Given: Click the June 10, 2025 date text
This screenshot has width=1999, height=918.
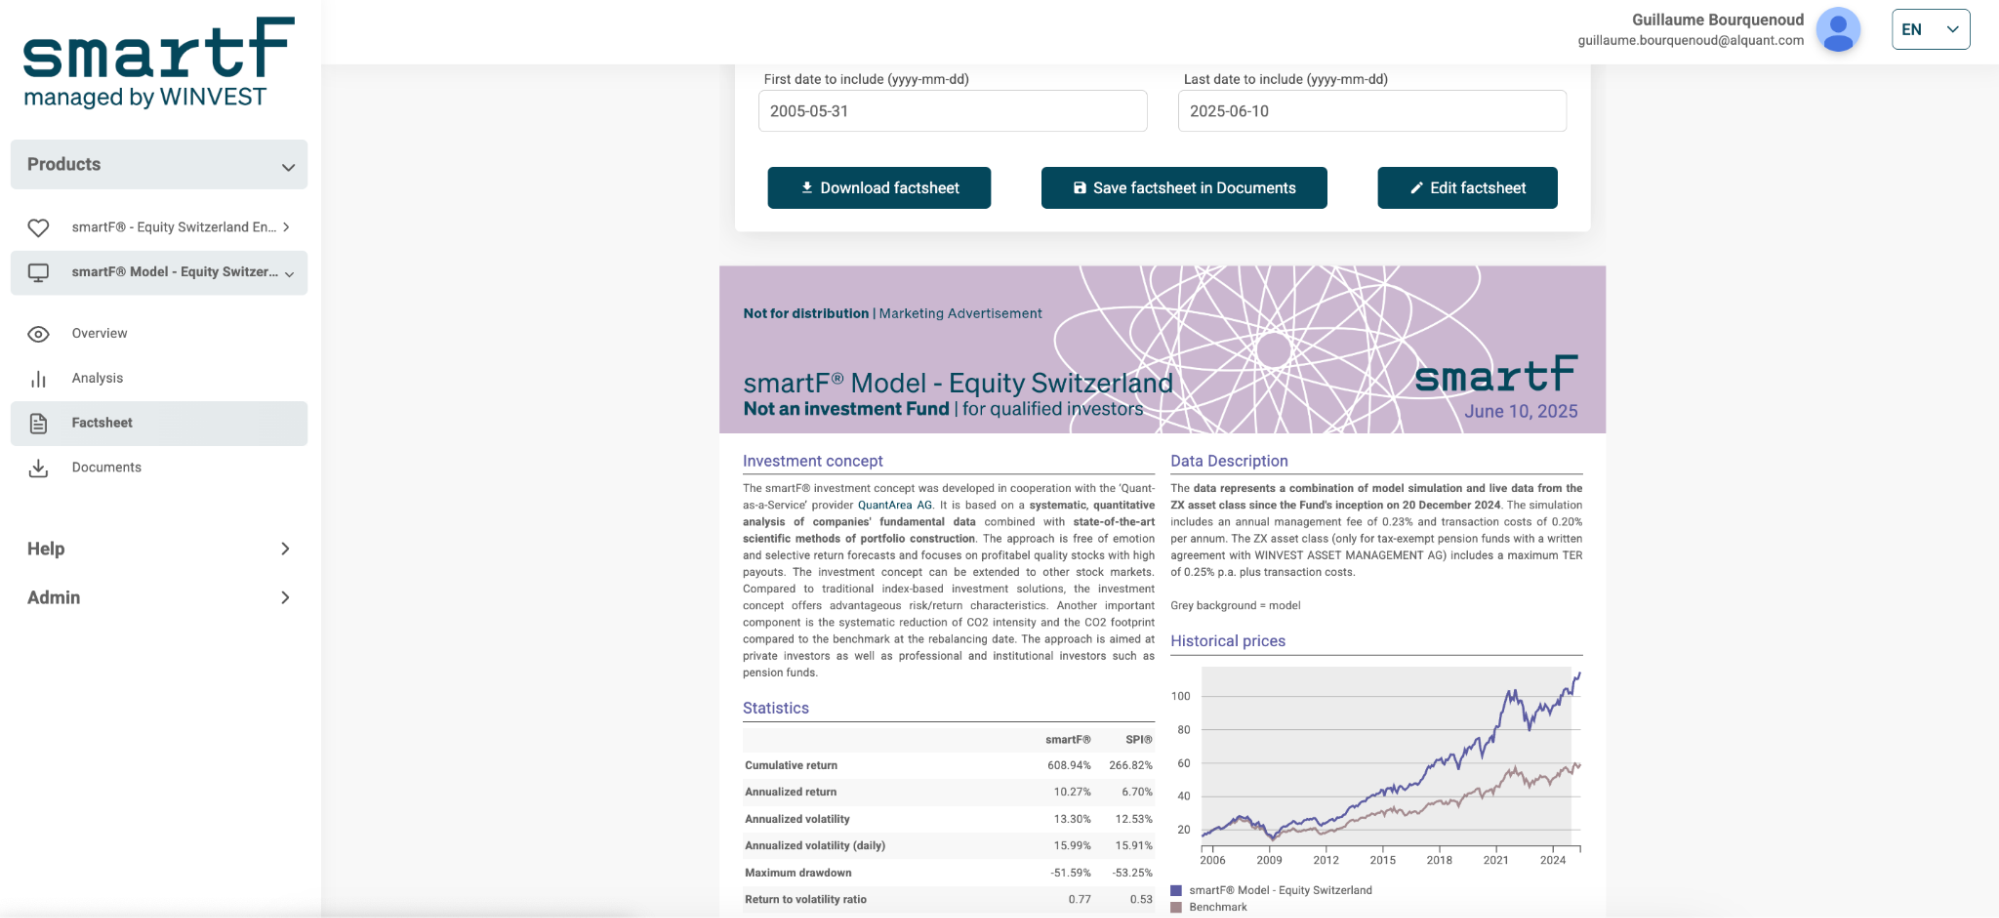Looking at the screenshot, I should tap(1521, 412).
